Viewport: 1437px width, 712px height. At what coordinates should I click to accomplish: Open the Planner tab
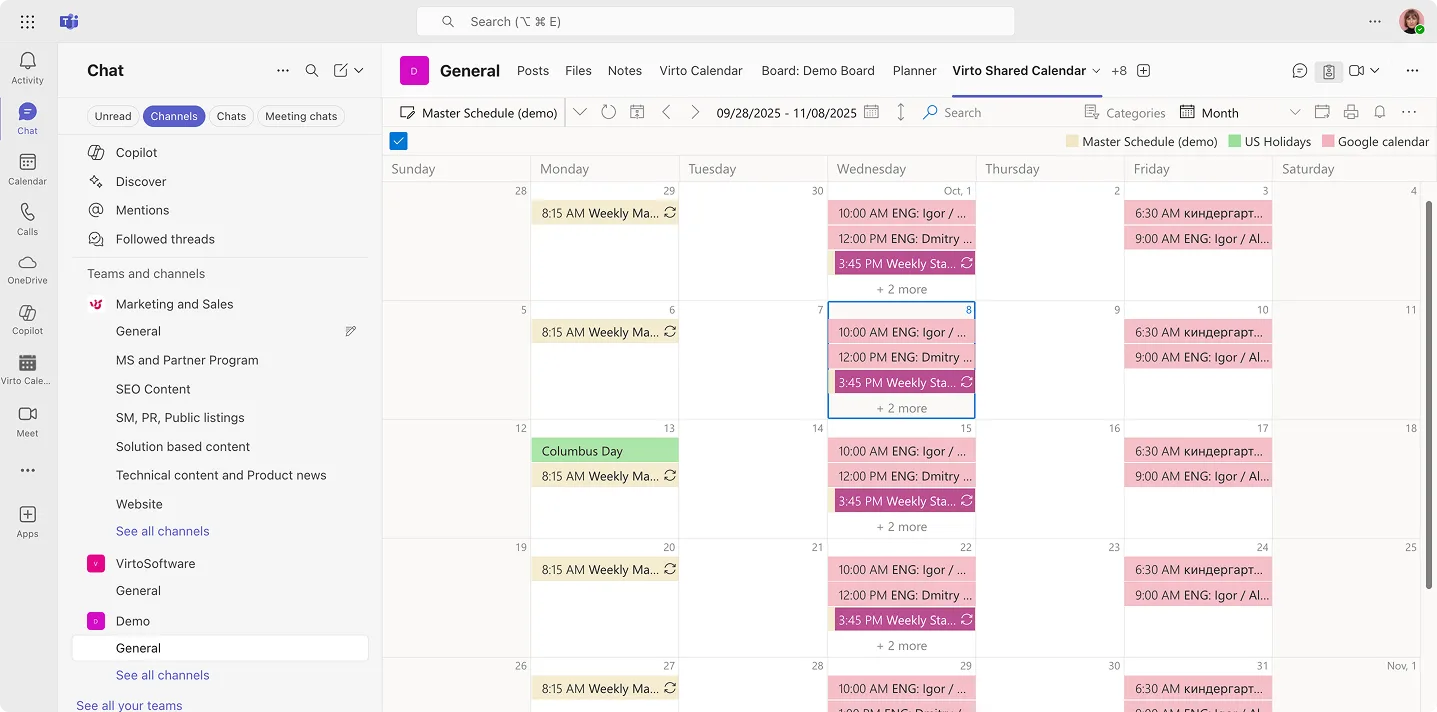(914, 70)
